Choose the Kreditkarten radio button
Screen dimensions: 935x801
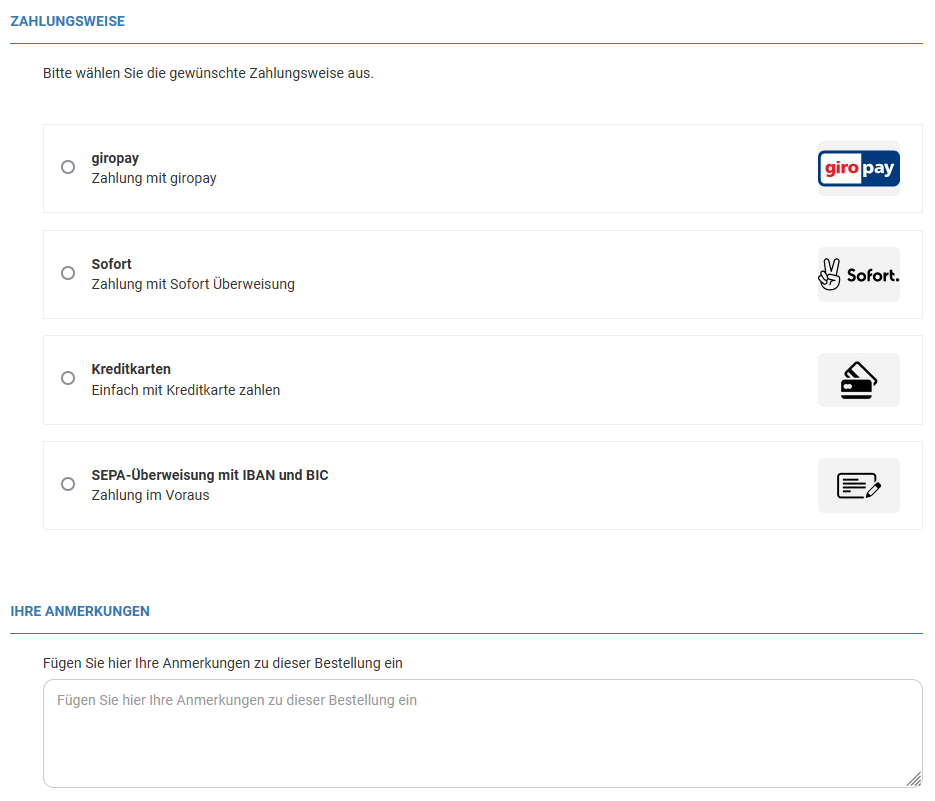68,378
